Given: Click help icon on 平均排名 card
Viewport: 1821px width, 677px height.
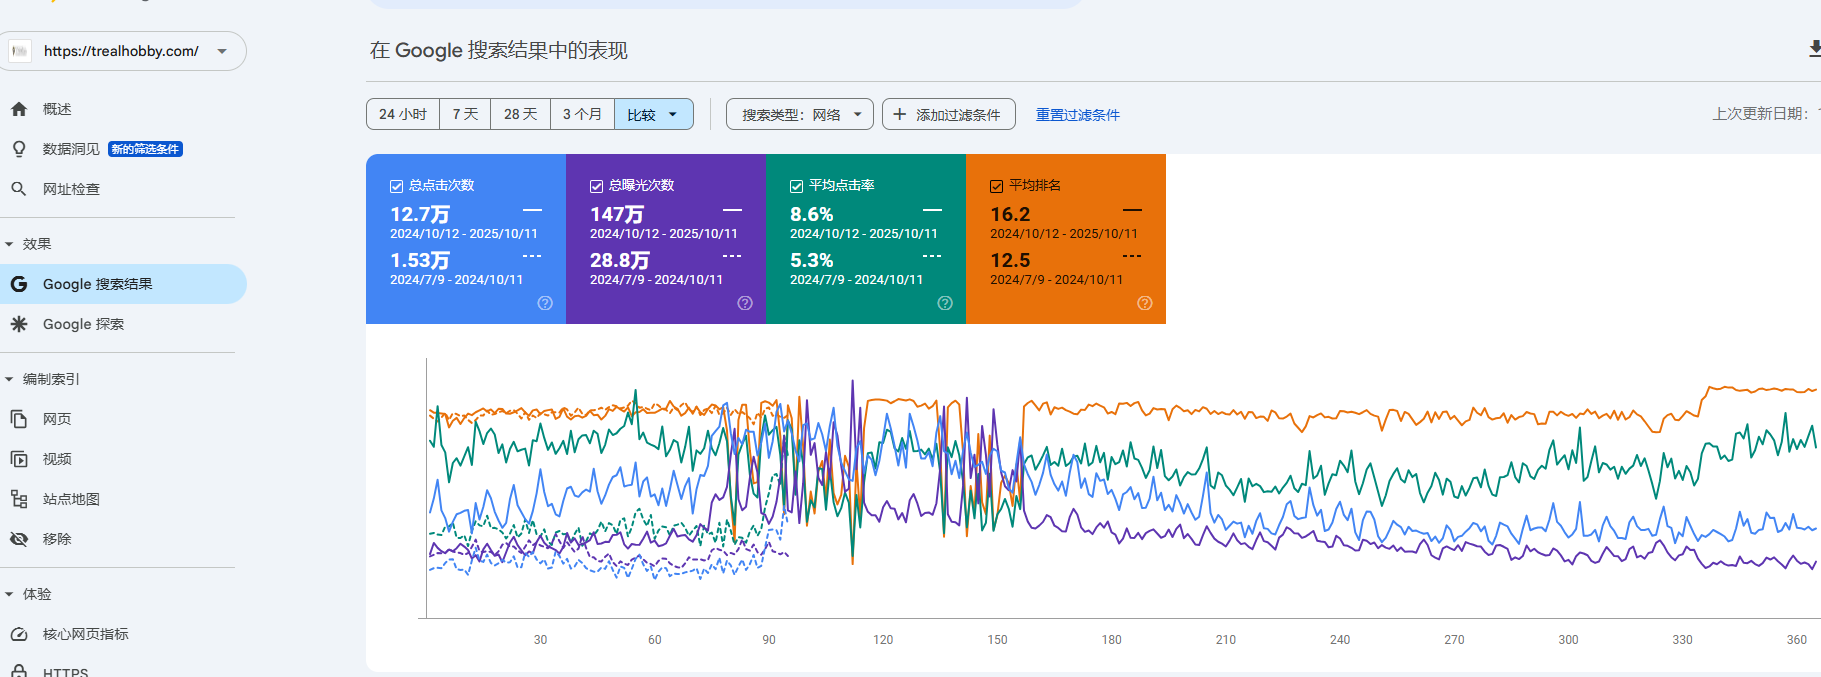Looking at the screenshot, I should (1145, 303).
